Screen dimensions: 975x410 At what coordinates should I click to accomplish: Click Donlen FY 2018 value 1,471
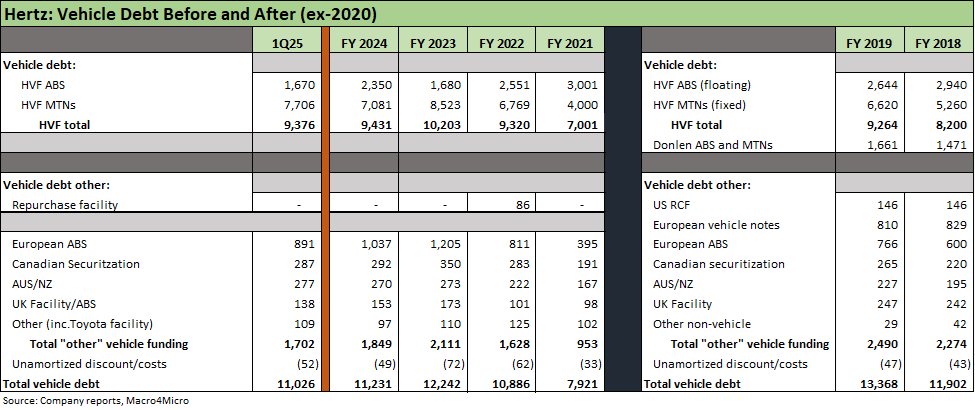pyautogui.click(x=951, y=145)
